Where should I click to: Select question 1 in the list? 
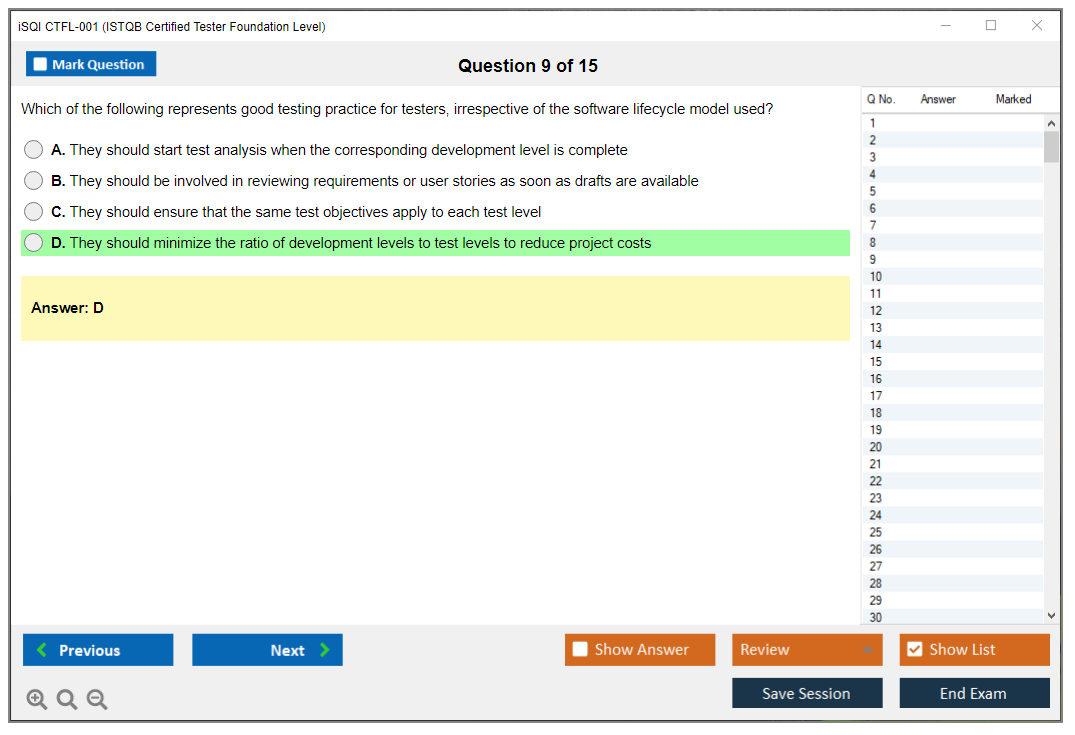[x=873, y=123]
